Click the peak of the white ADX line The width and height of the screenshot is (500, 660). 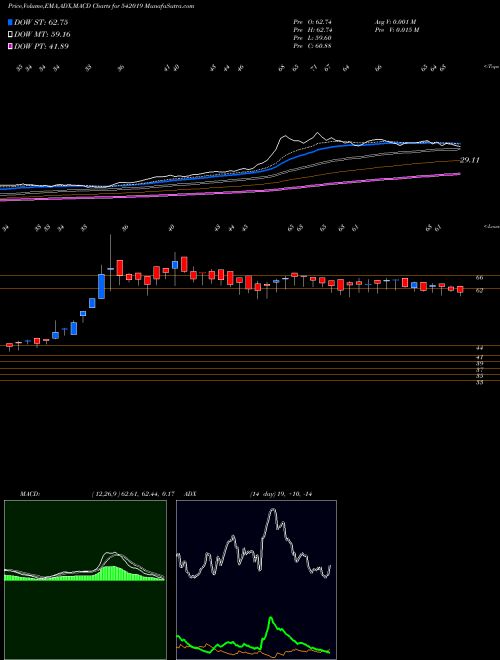tap(273, 510)
